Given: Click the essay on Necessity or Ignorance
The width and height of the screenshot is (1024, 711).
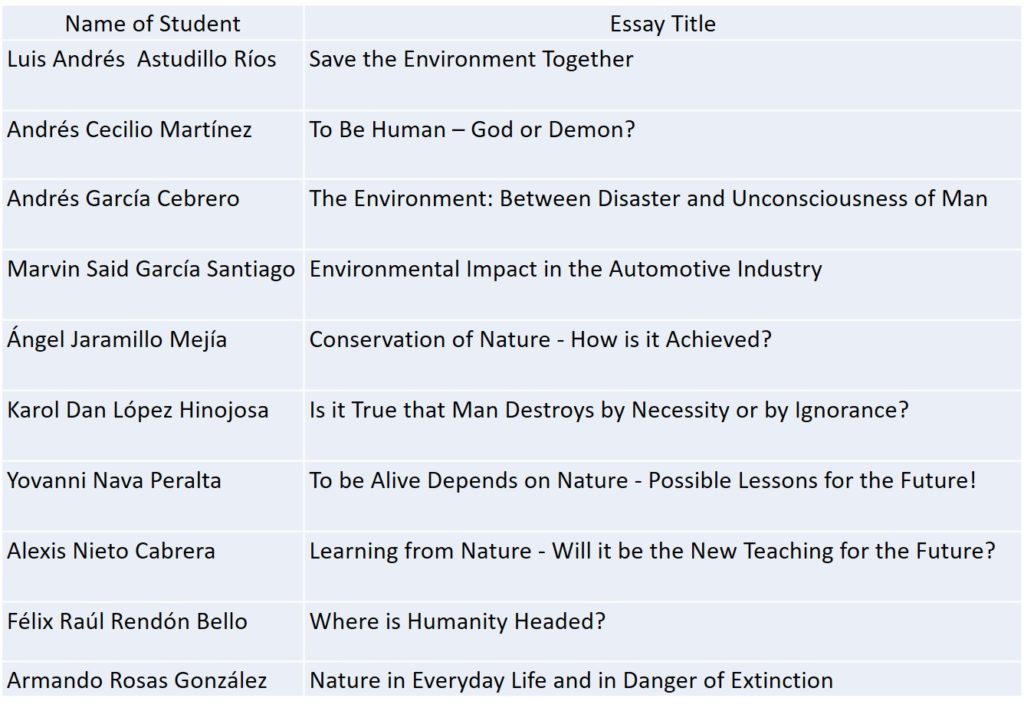Looking at the screenshot, I should [608, 410].
